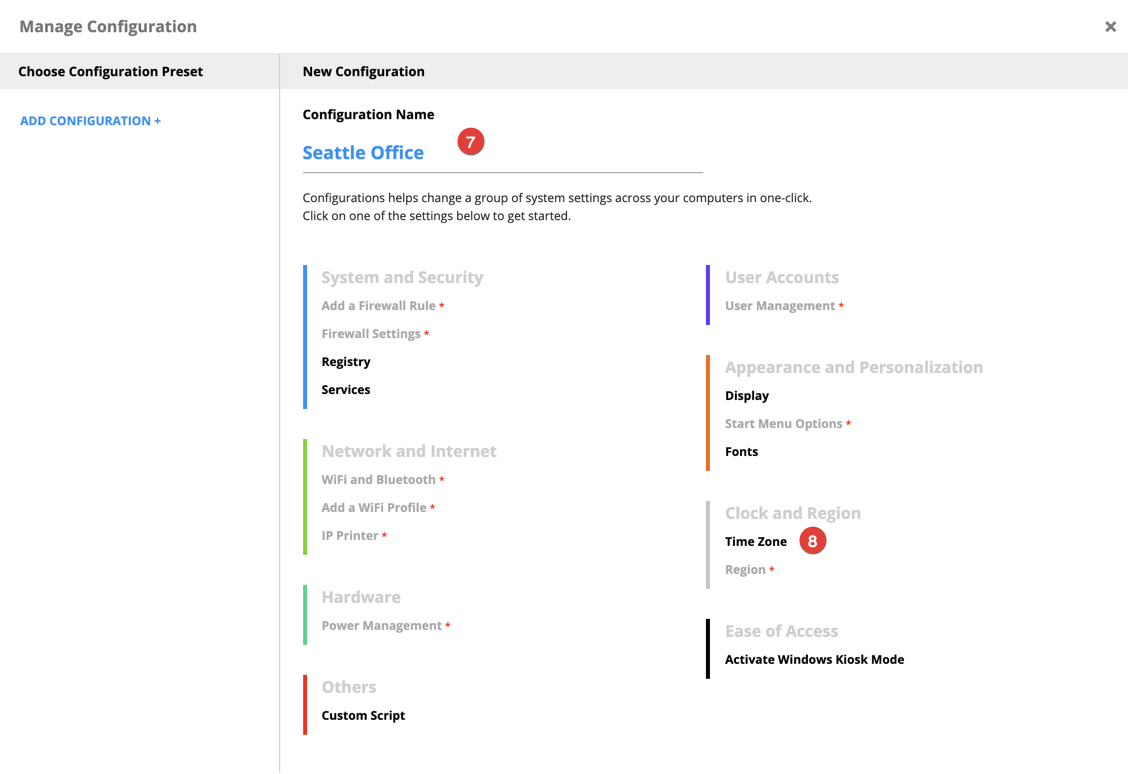The width and height of the screenshot is (1128, 774).
Task: Select Start Menu Options
Action: point(783,424)
